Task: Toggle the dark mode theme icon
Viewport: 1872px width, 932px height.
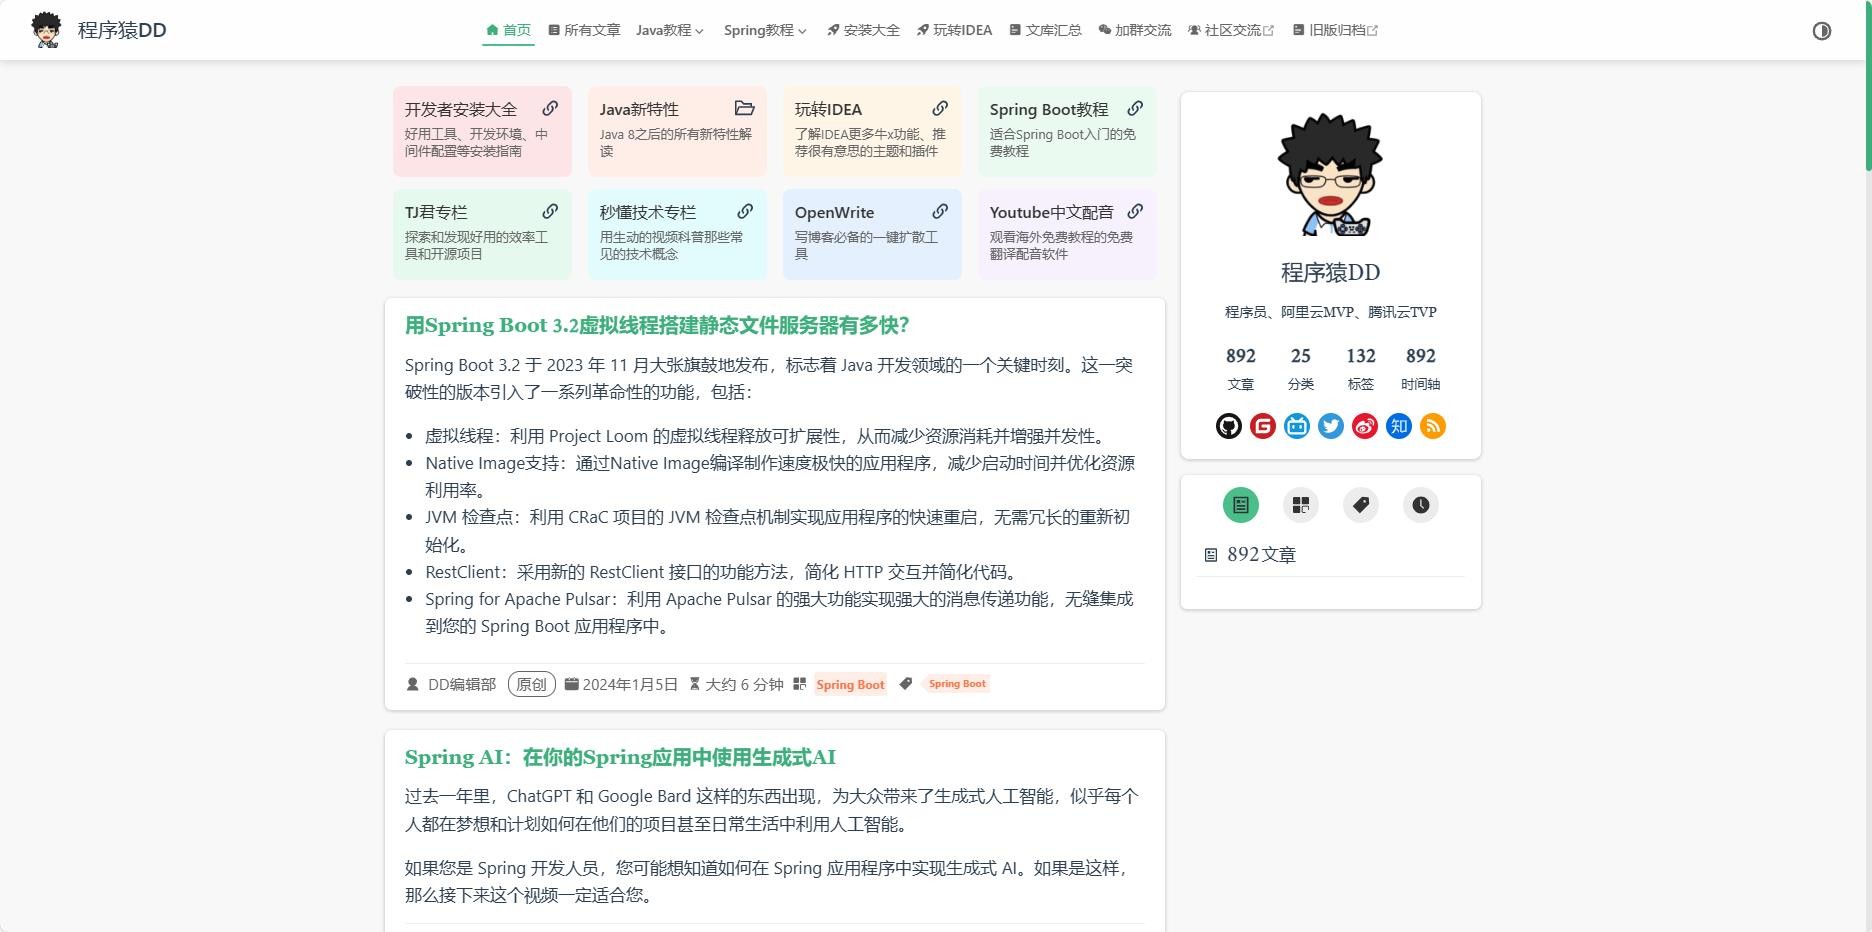Action: click(1821, 31)
